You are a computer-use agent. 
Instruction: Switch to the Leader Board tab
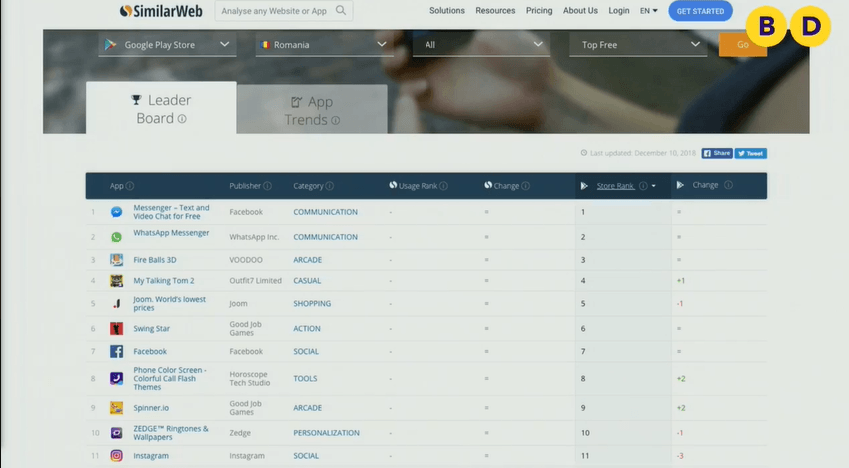(x=161, y=108)
